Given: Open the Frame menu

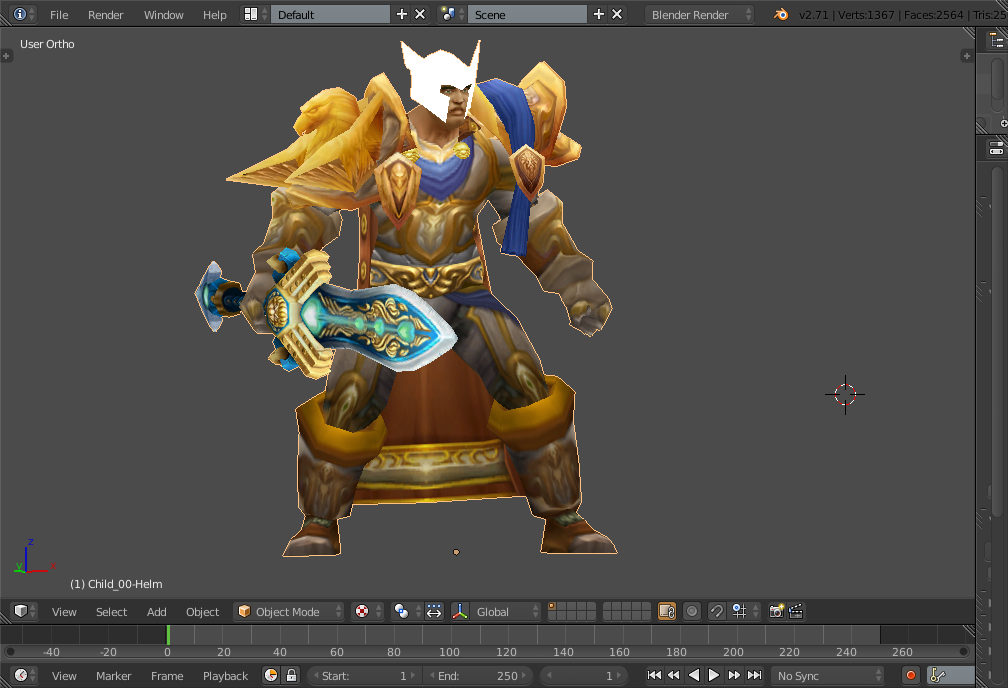Looking at the screenshot, I should pyautogui.click(x=167, y=676).
